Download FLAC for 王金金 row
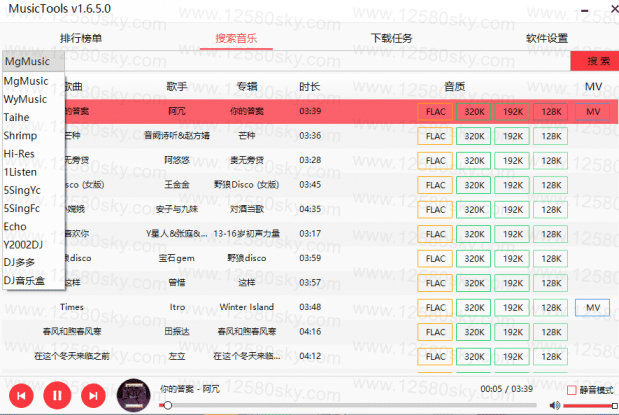 (435, 185)
